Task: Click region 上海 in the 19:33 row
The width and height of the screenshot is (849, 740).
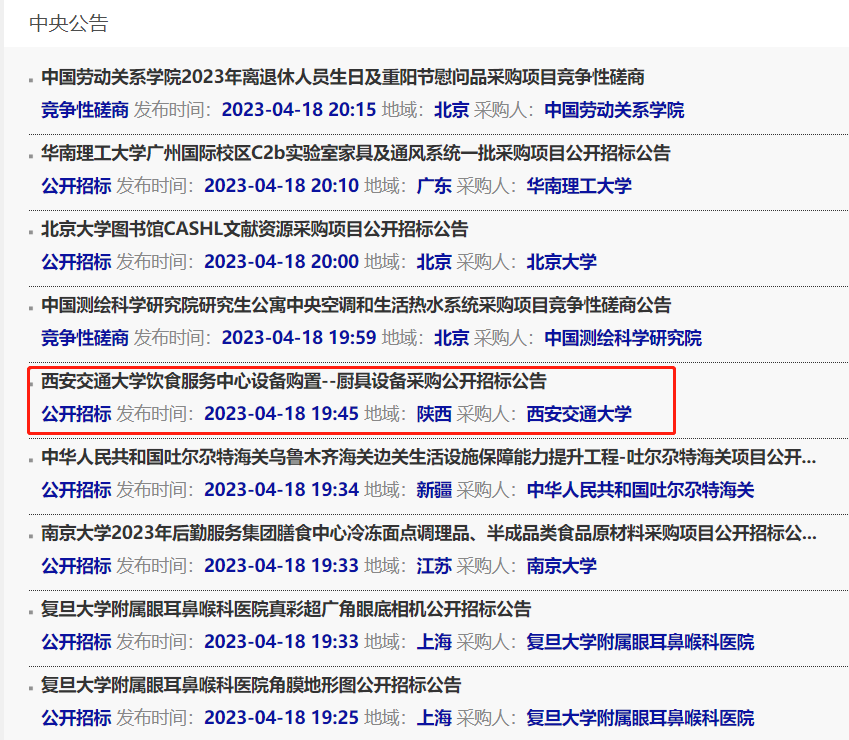Action: 434,642
